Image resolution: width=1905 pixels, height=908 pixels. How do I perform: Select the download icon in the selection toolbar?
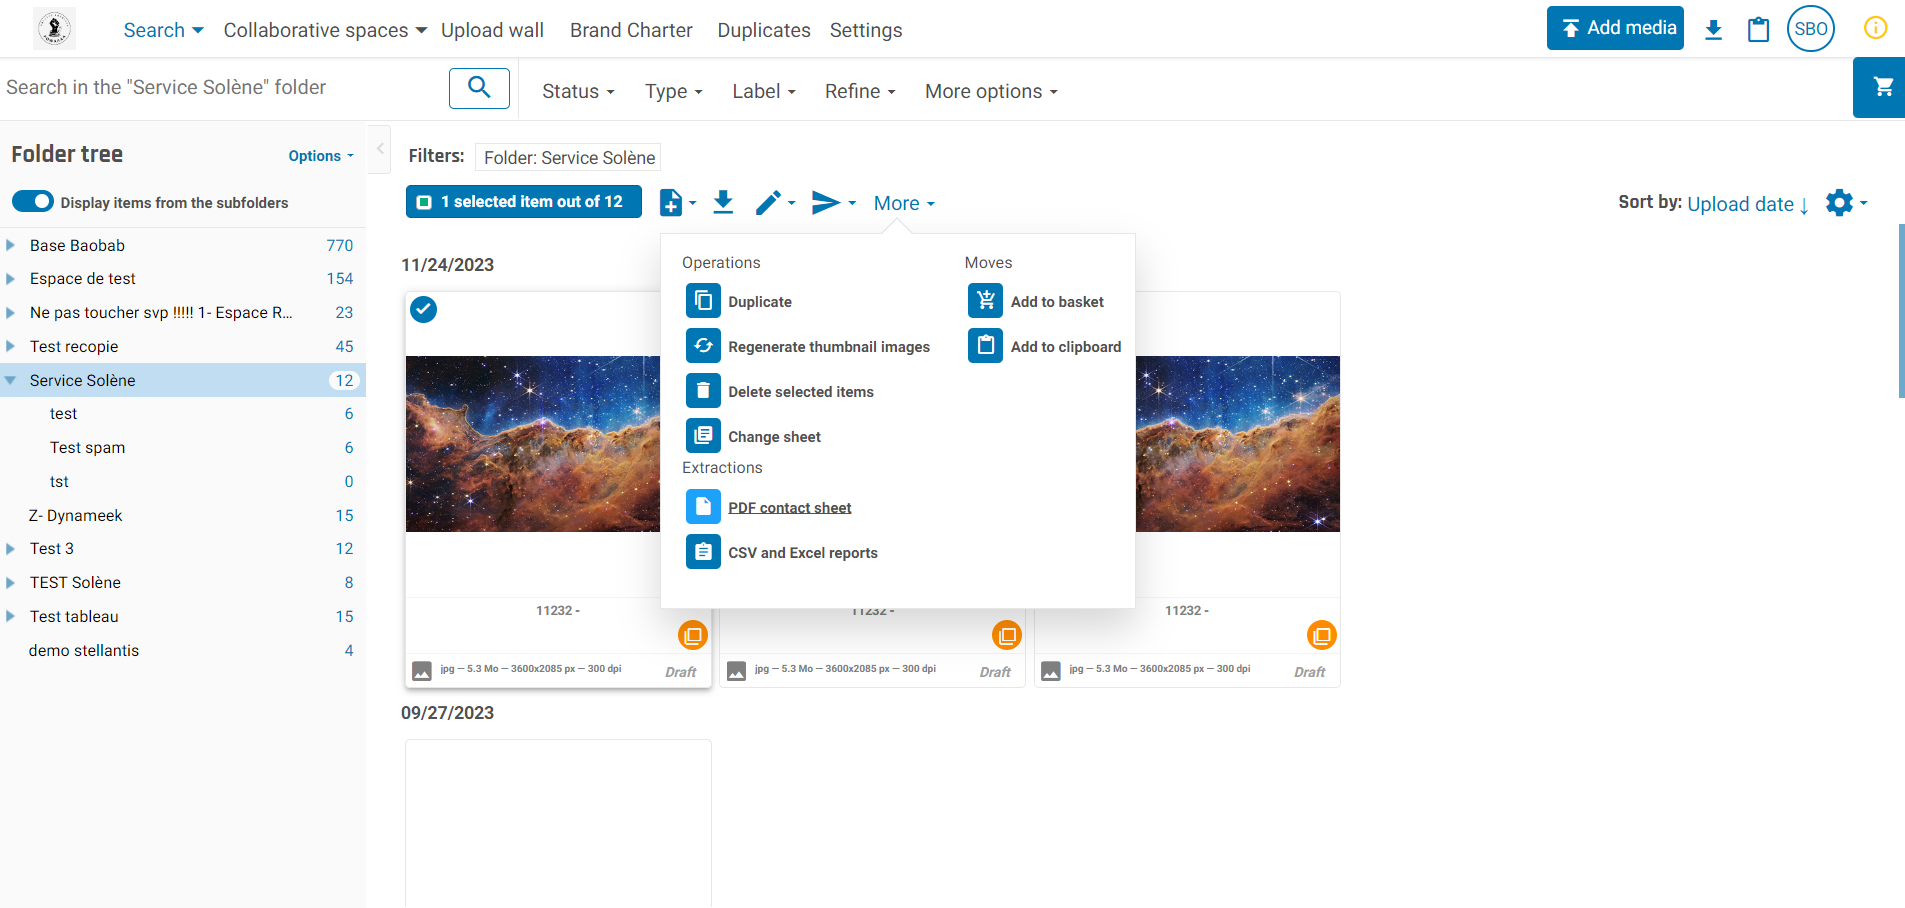click(723, 202)
